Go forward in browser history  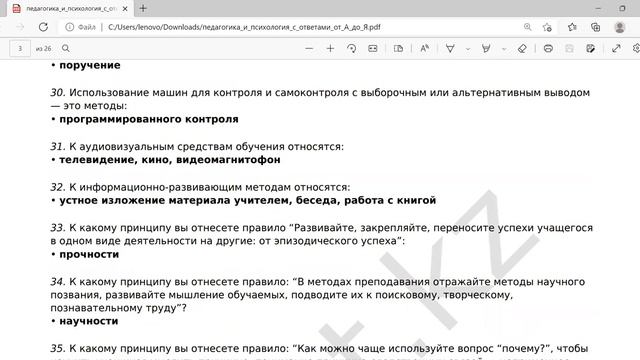click(x=20, y=27)
